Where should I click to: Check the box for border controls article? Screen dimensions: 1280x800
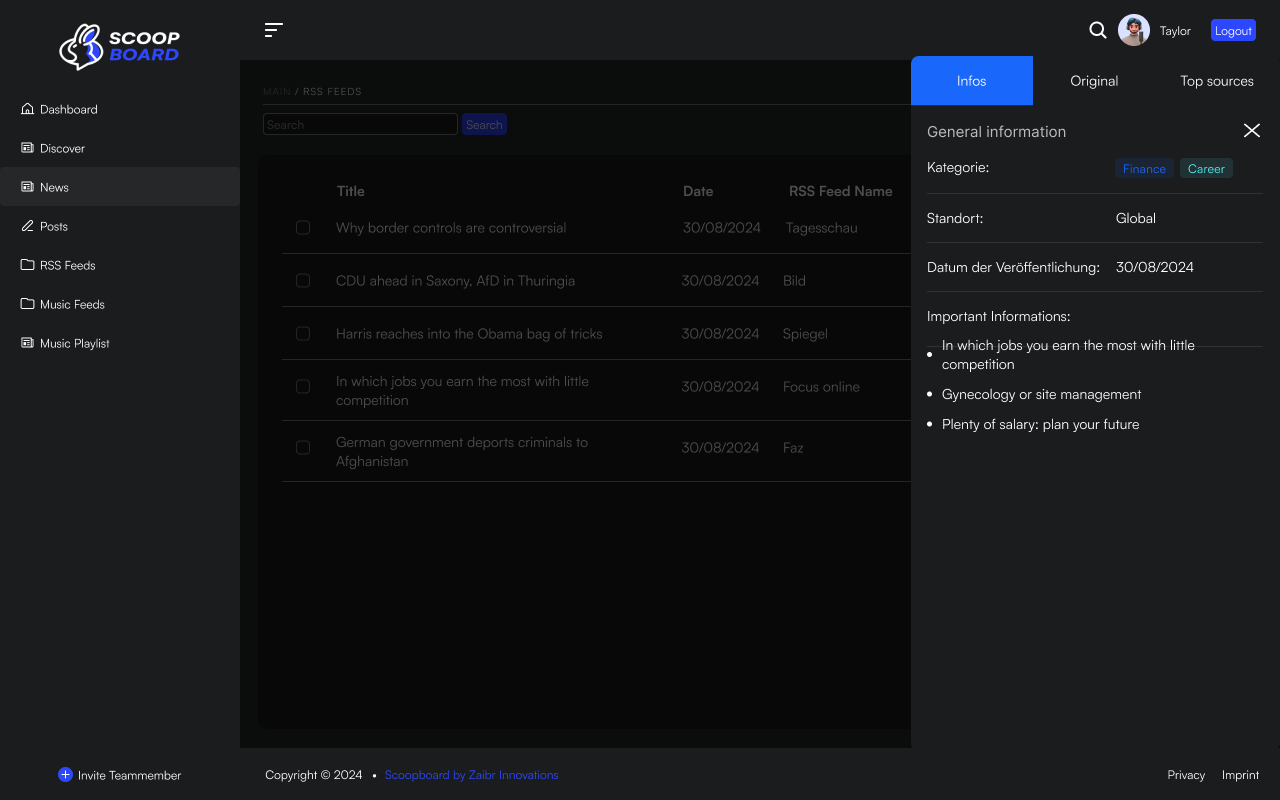(303, 228)
